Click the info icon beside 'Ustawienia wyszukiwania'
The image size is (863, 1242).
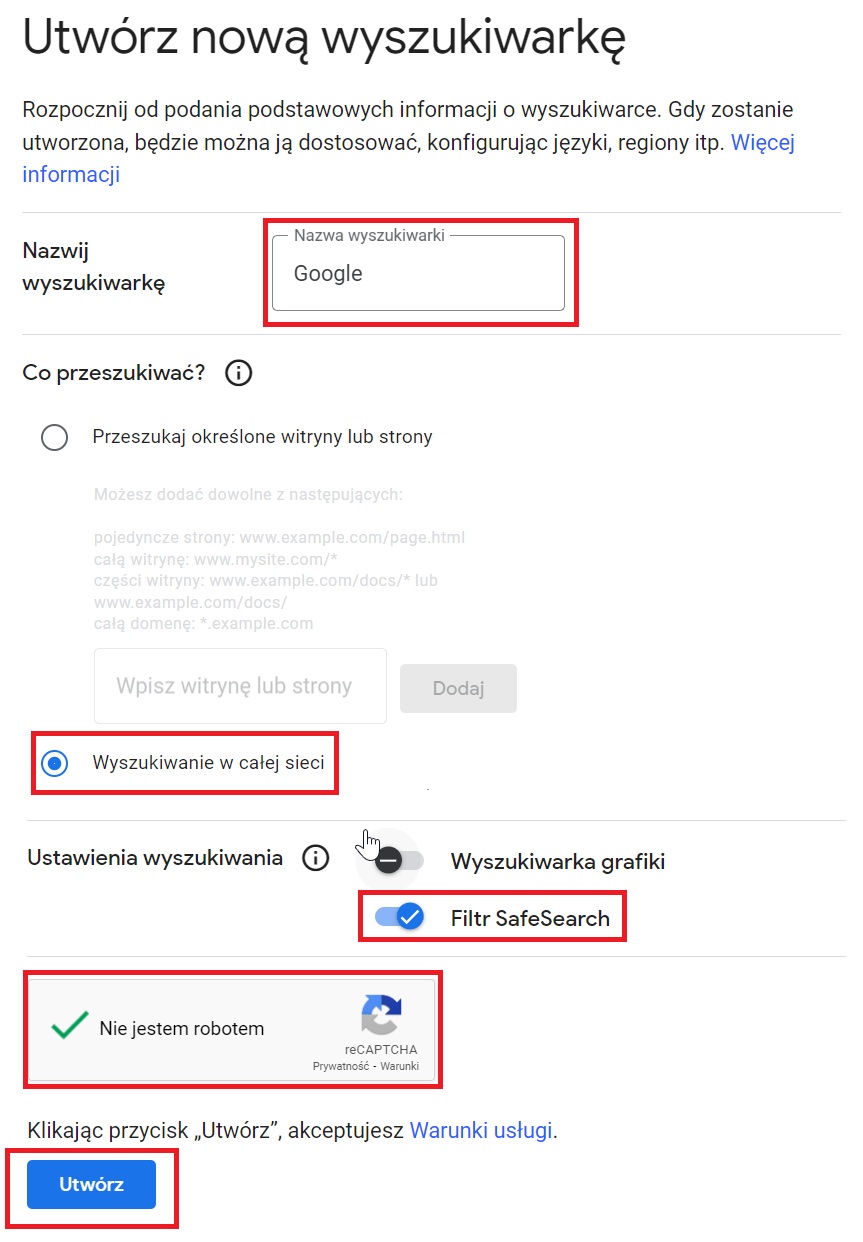315,858
